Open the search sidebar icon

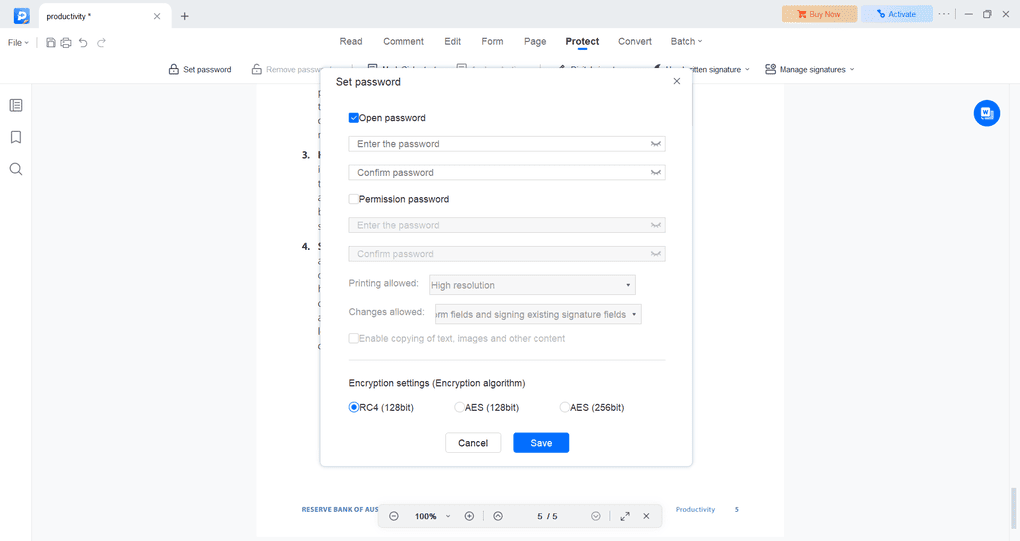16,169
